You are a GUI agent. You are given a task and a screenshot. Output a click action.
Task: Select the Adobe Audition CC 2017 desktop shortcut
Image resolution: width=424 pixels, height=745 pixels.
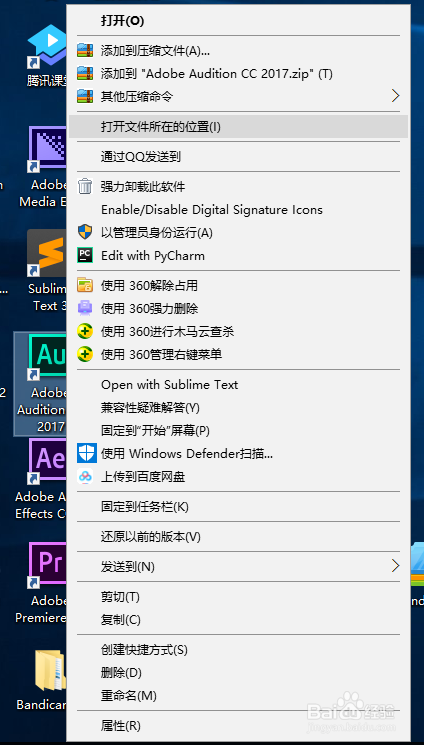click(42, 383)
